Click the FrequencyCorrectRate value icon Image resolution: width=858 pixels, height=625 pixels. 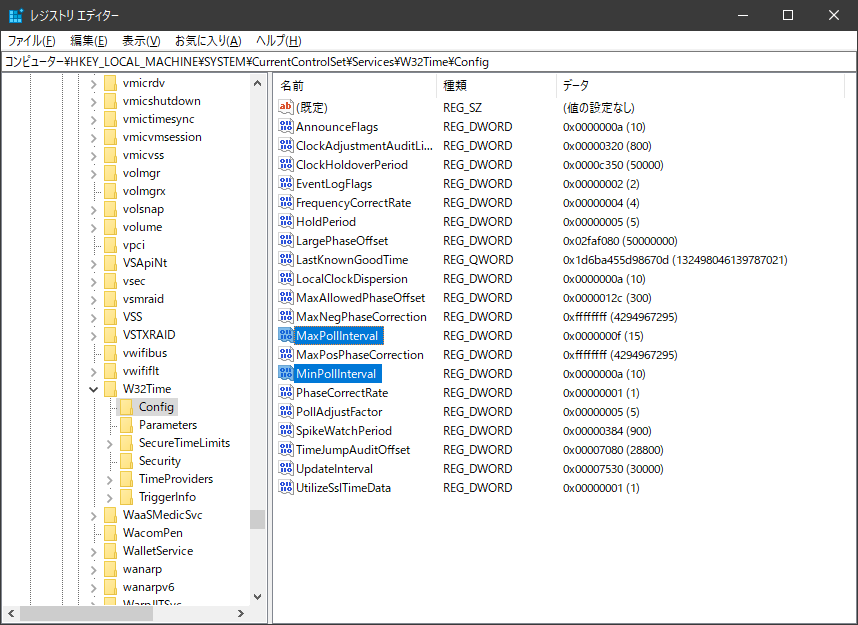coord(286,202)
